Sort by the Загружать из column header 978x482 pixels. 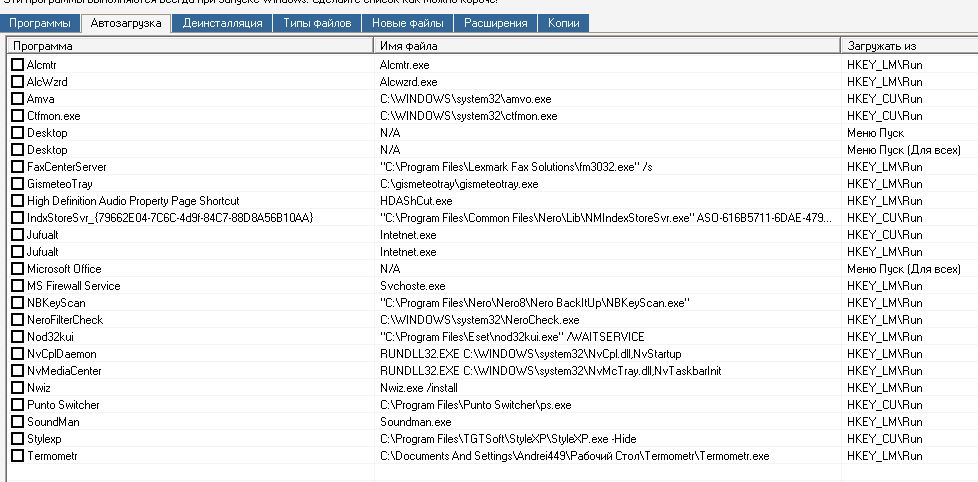[909, 46]
